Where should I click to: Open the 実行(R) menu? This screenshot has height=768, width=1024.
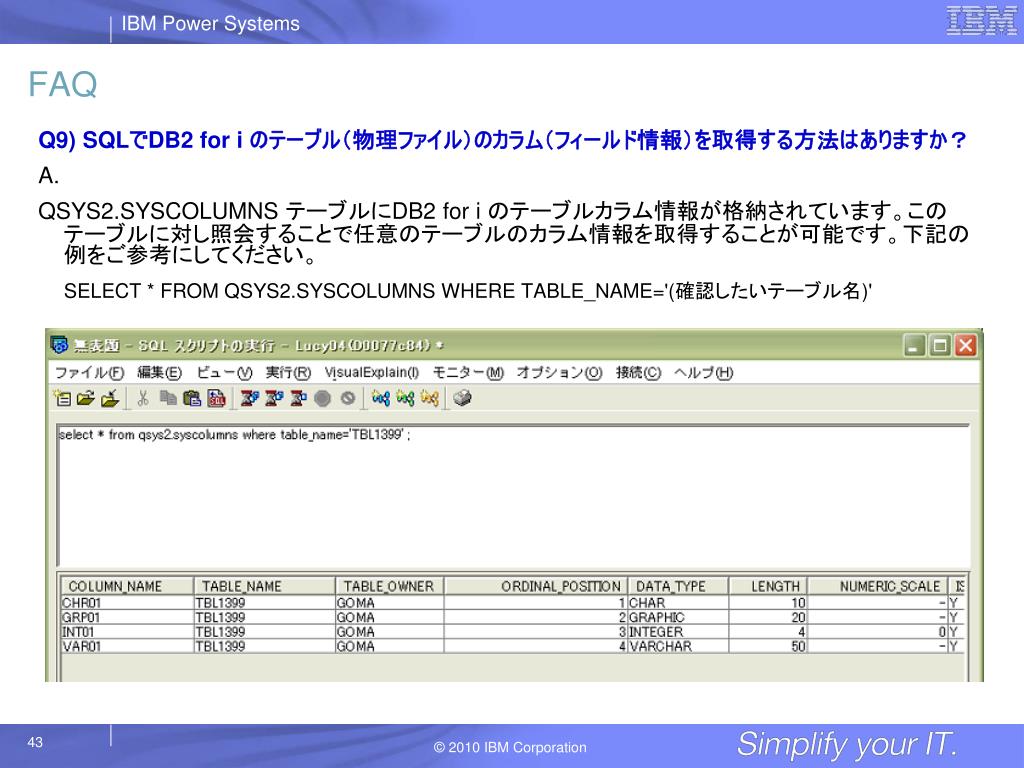point(288,372)
